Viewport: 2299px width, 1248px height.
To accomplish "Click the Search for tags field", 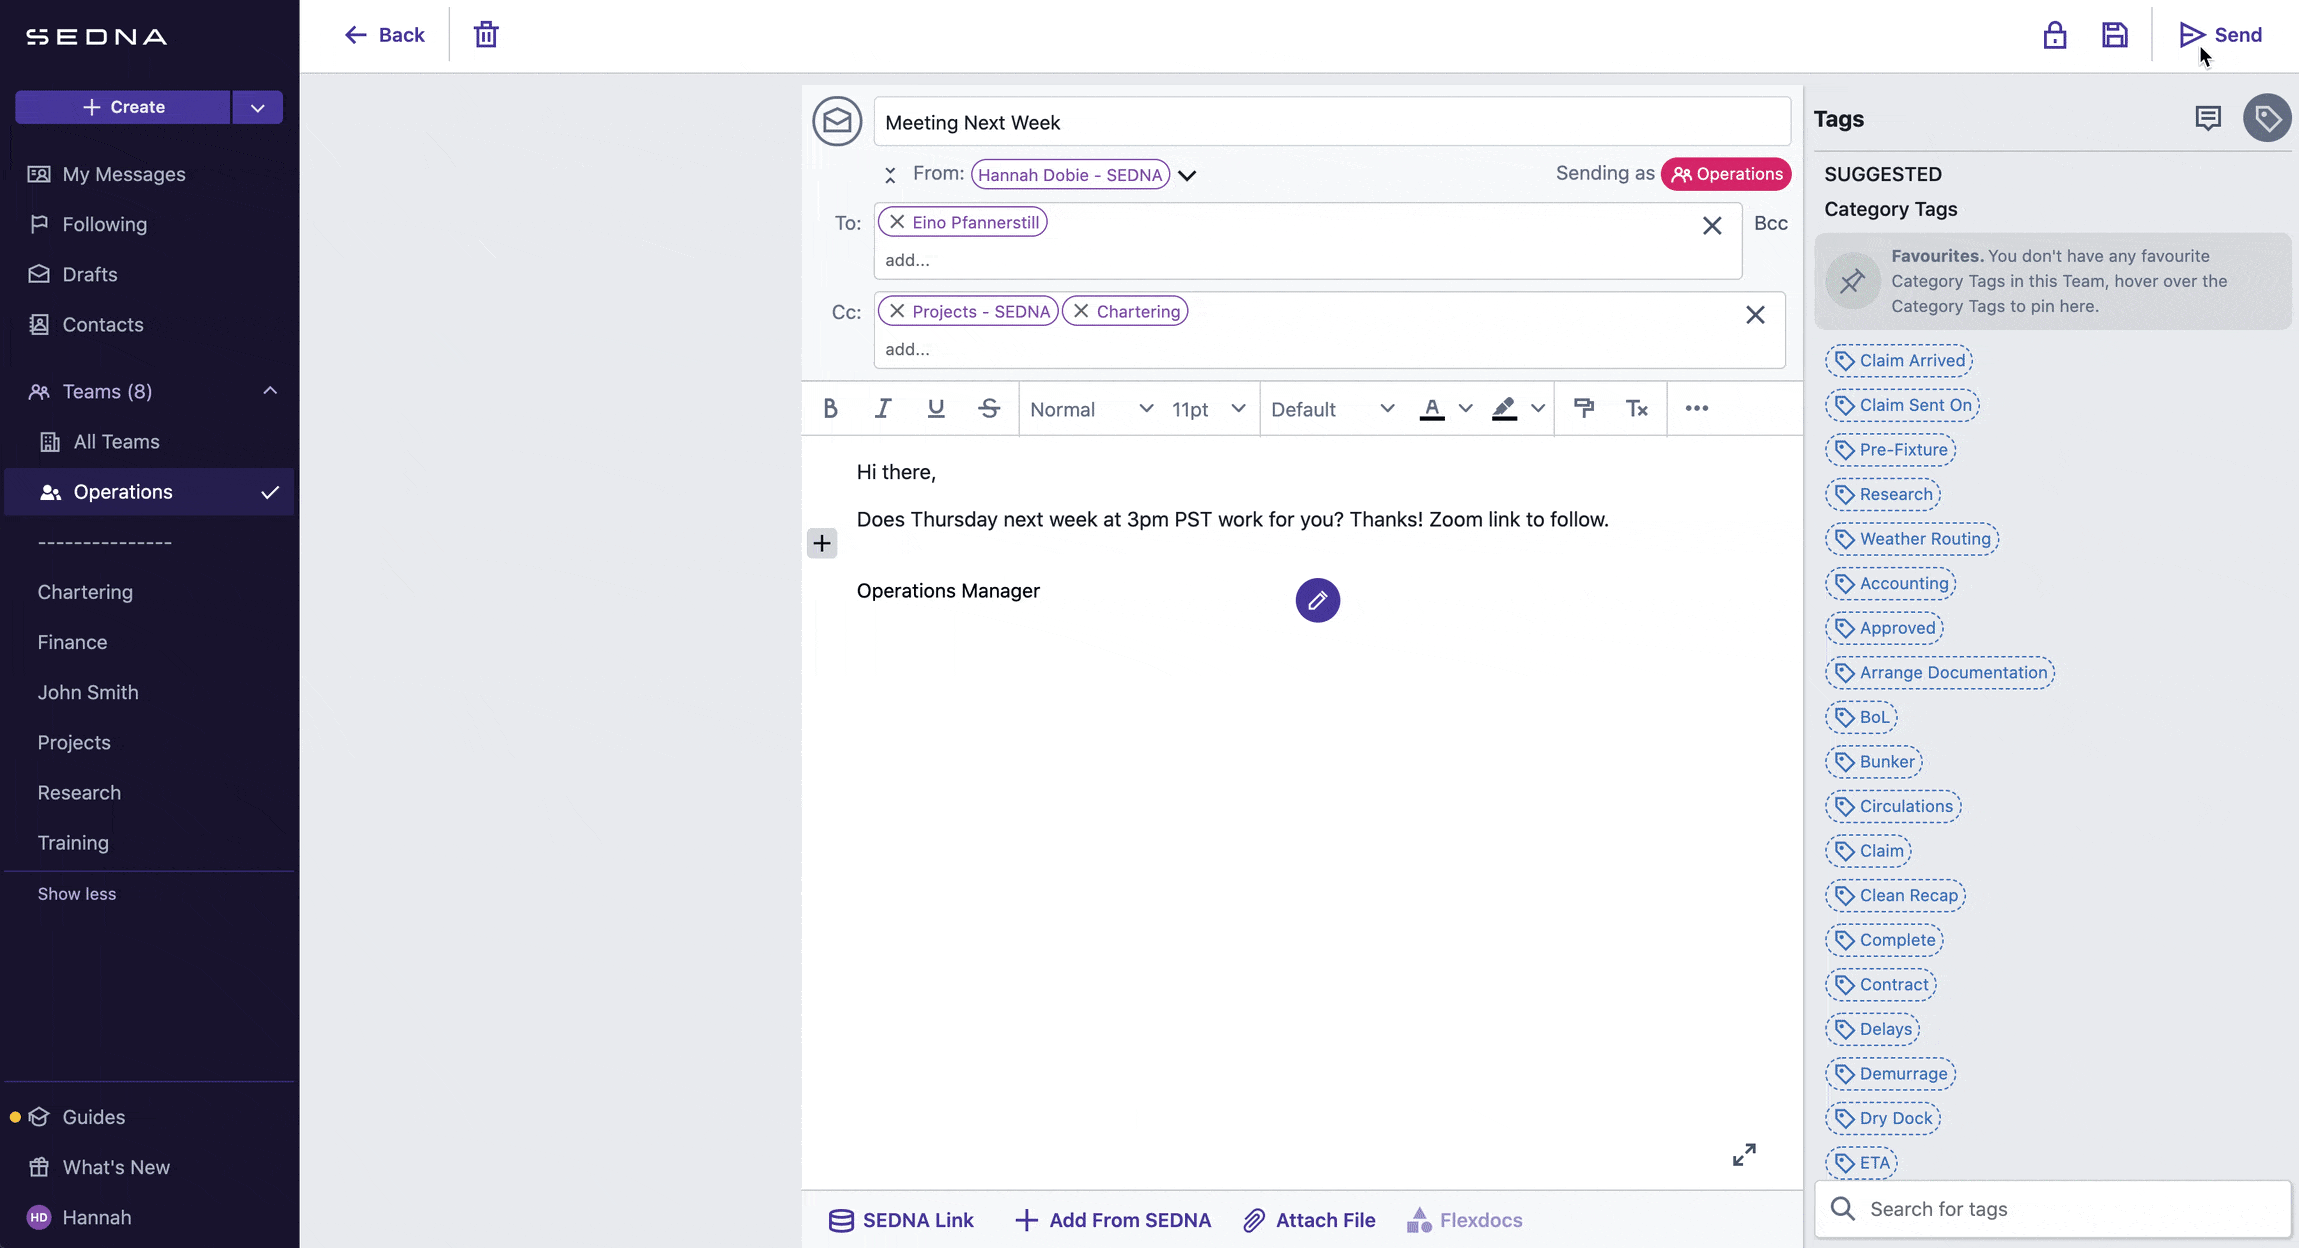I will click(x=2052, y=1209).
